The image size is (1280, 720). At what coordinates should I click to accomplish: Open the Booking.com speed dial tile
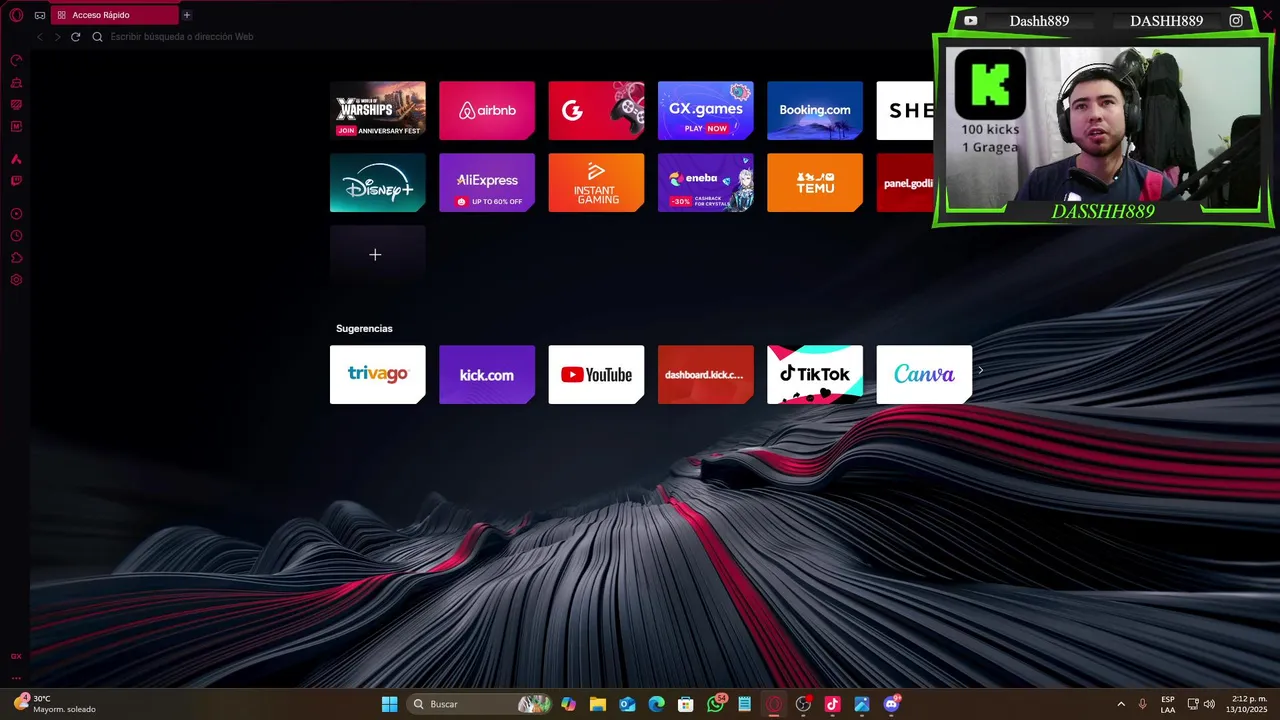click(815, 110)
